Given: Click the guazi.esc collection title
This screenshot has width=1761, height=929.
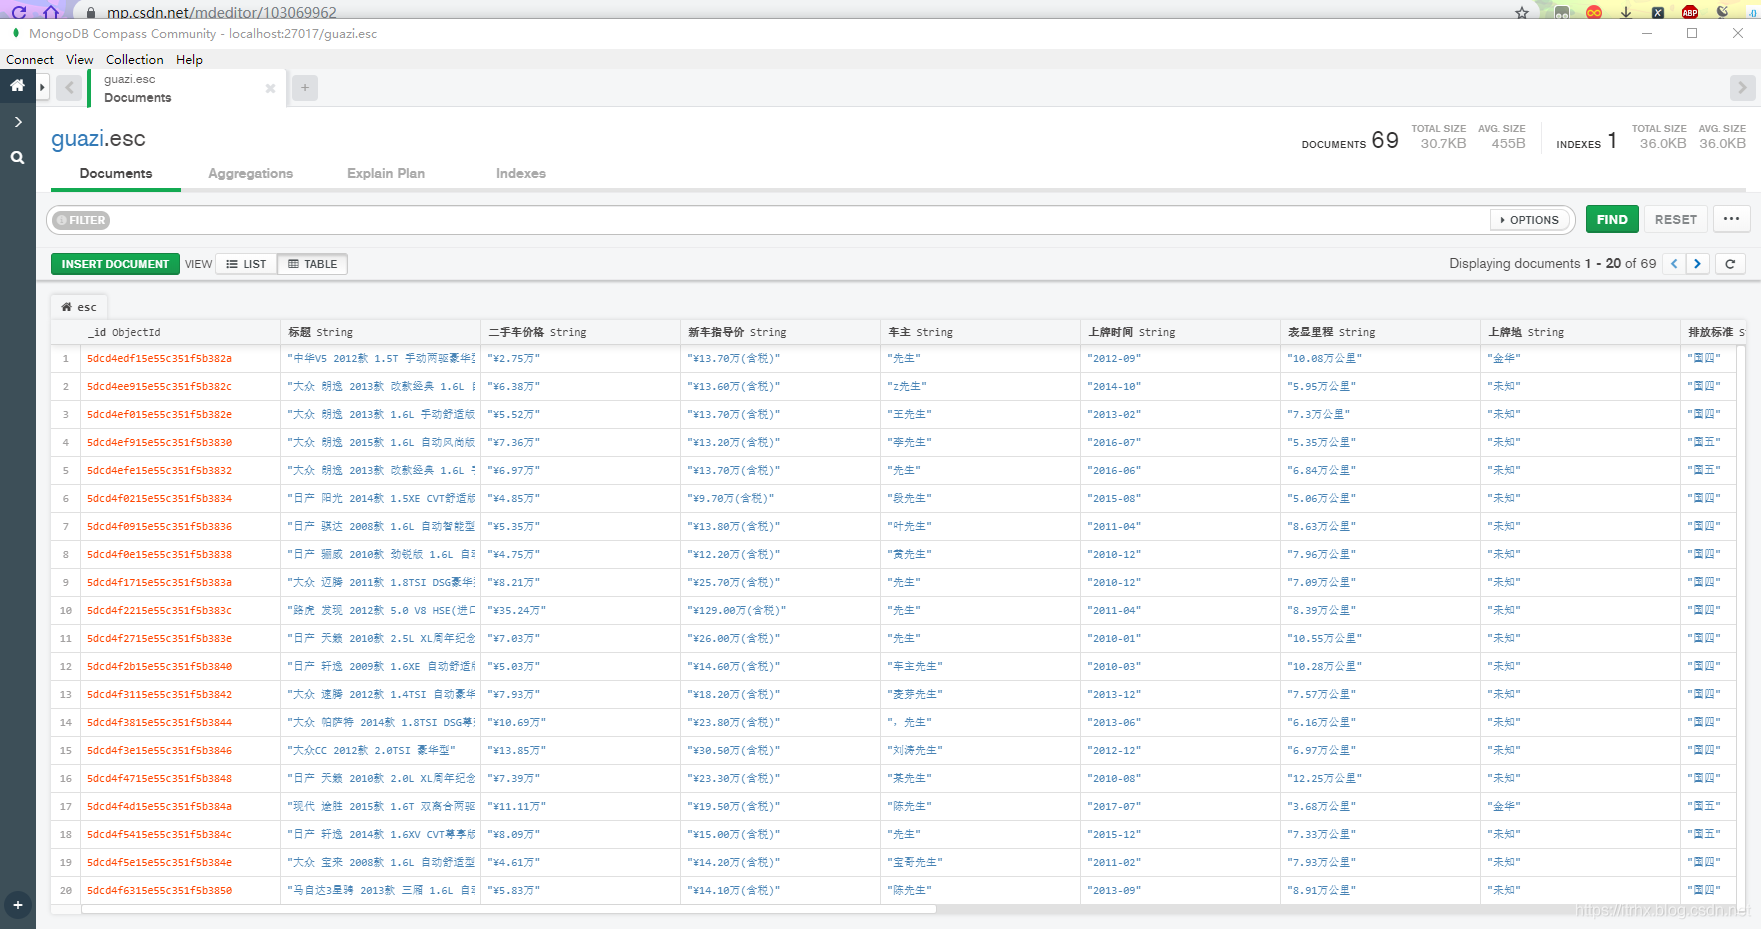Looking at the screenshot, I should pyautogui.click(x=98, y=139).
